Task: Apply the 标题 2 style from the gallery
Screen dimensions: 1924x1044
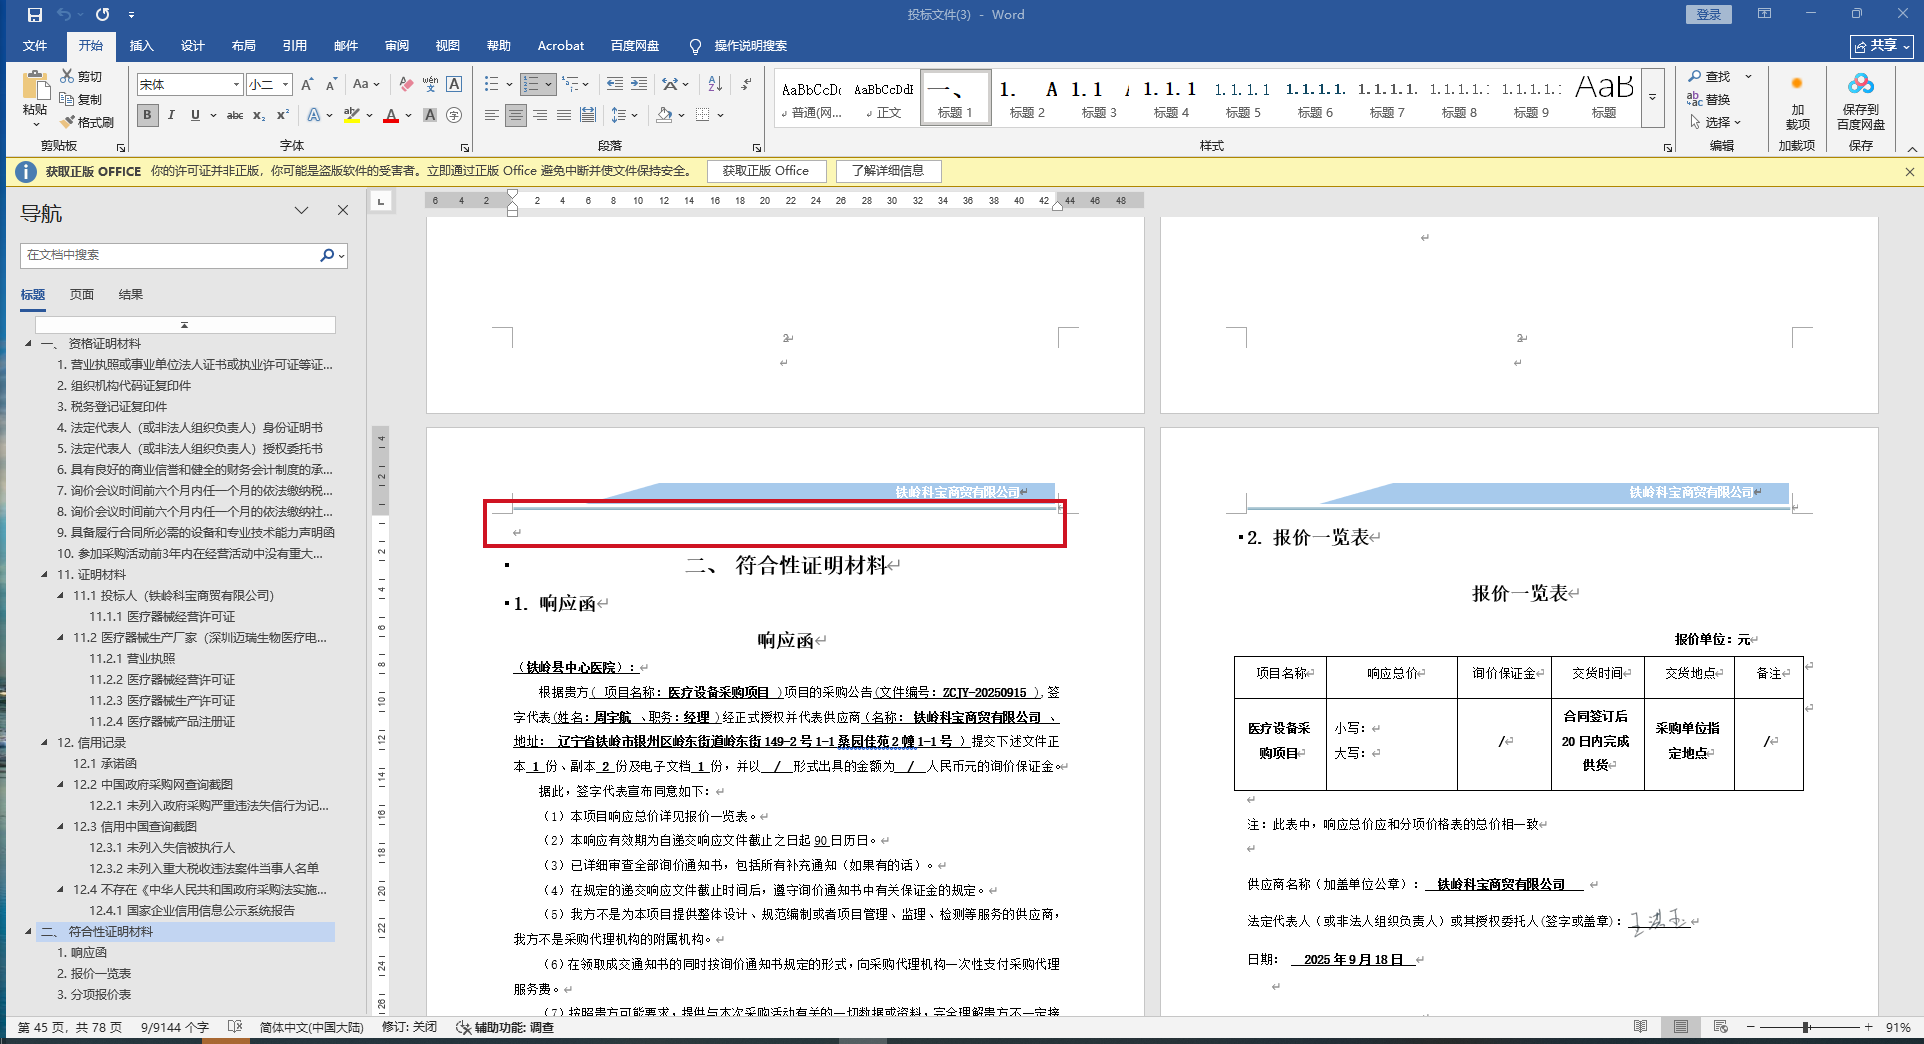Action: [x=1028, y=97]
